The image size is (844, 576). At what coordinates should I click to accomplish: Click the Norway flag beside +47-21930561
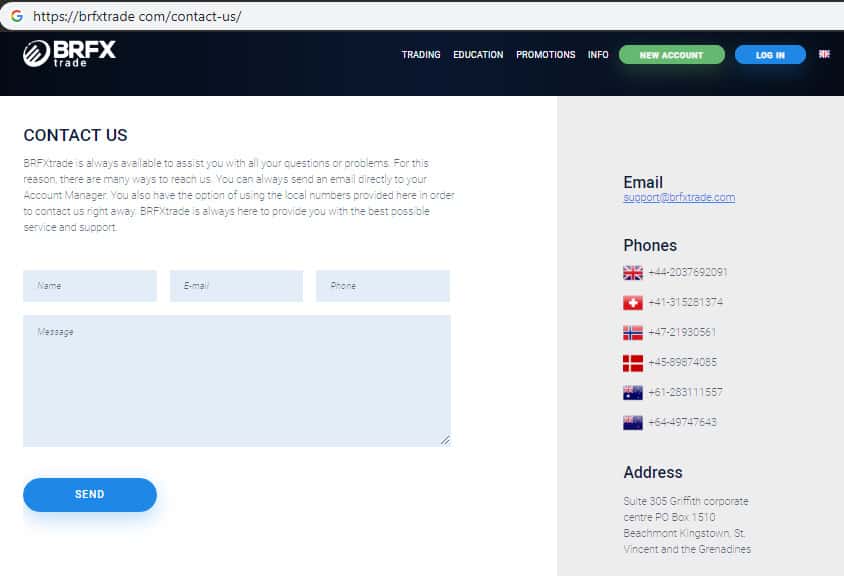tap(632, 333)
